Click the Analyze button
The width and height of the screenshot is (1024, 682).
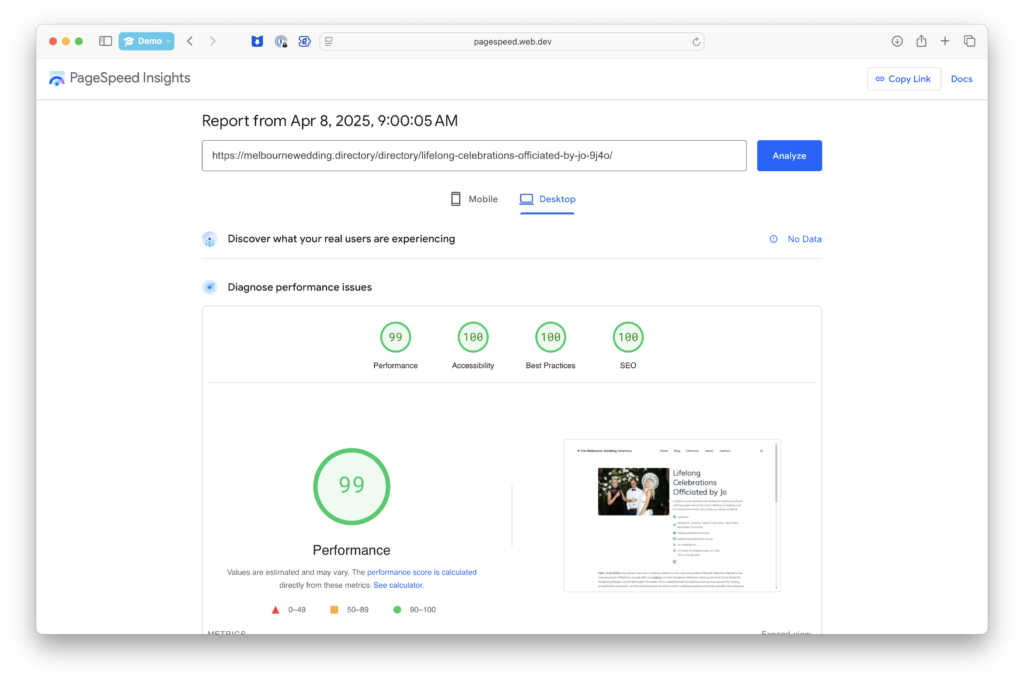[789, 155]
